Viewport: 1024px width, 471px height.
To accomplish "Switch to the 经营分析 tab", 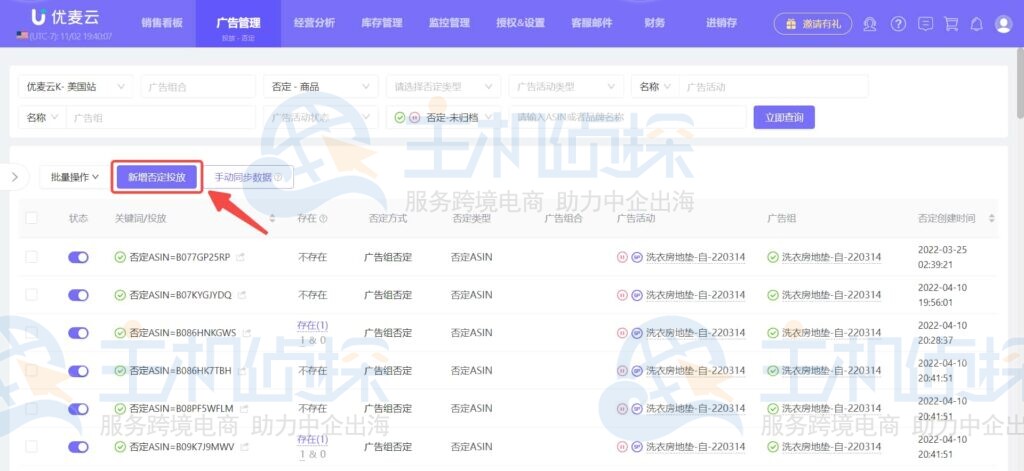I will point(315,23).
